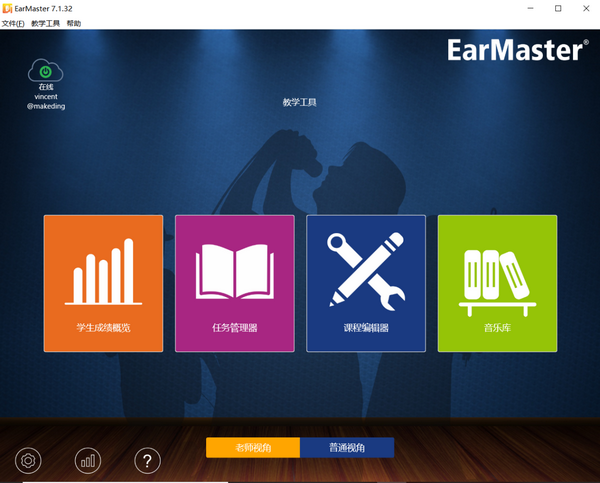Open the 音乐库 bookshelf tile

point(497,283)
